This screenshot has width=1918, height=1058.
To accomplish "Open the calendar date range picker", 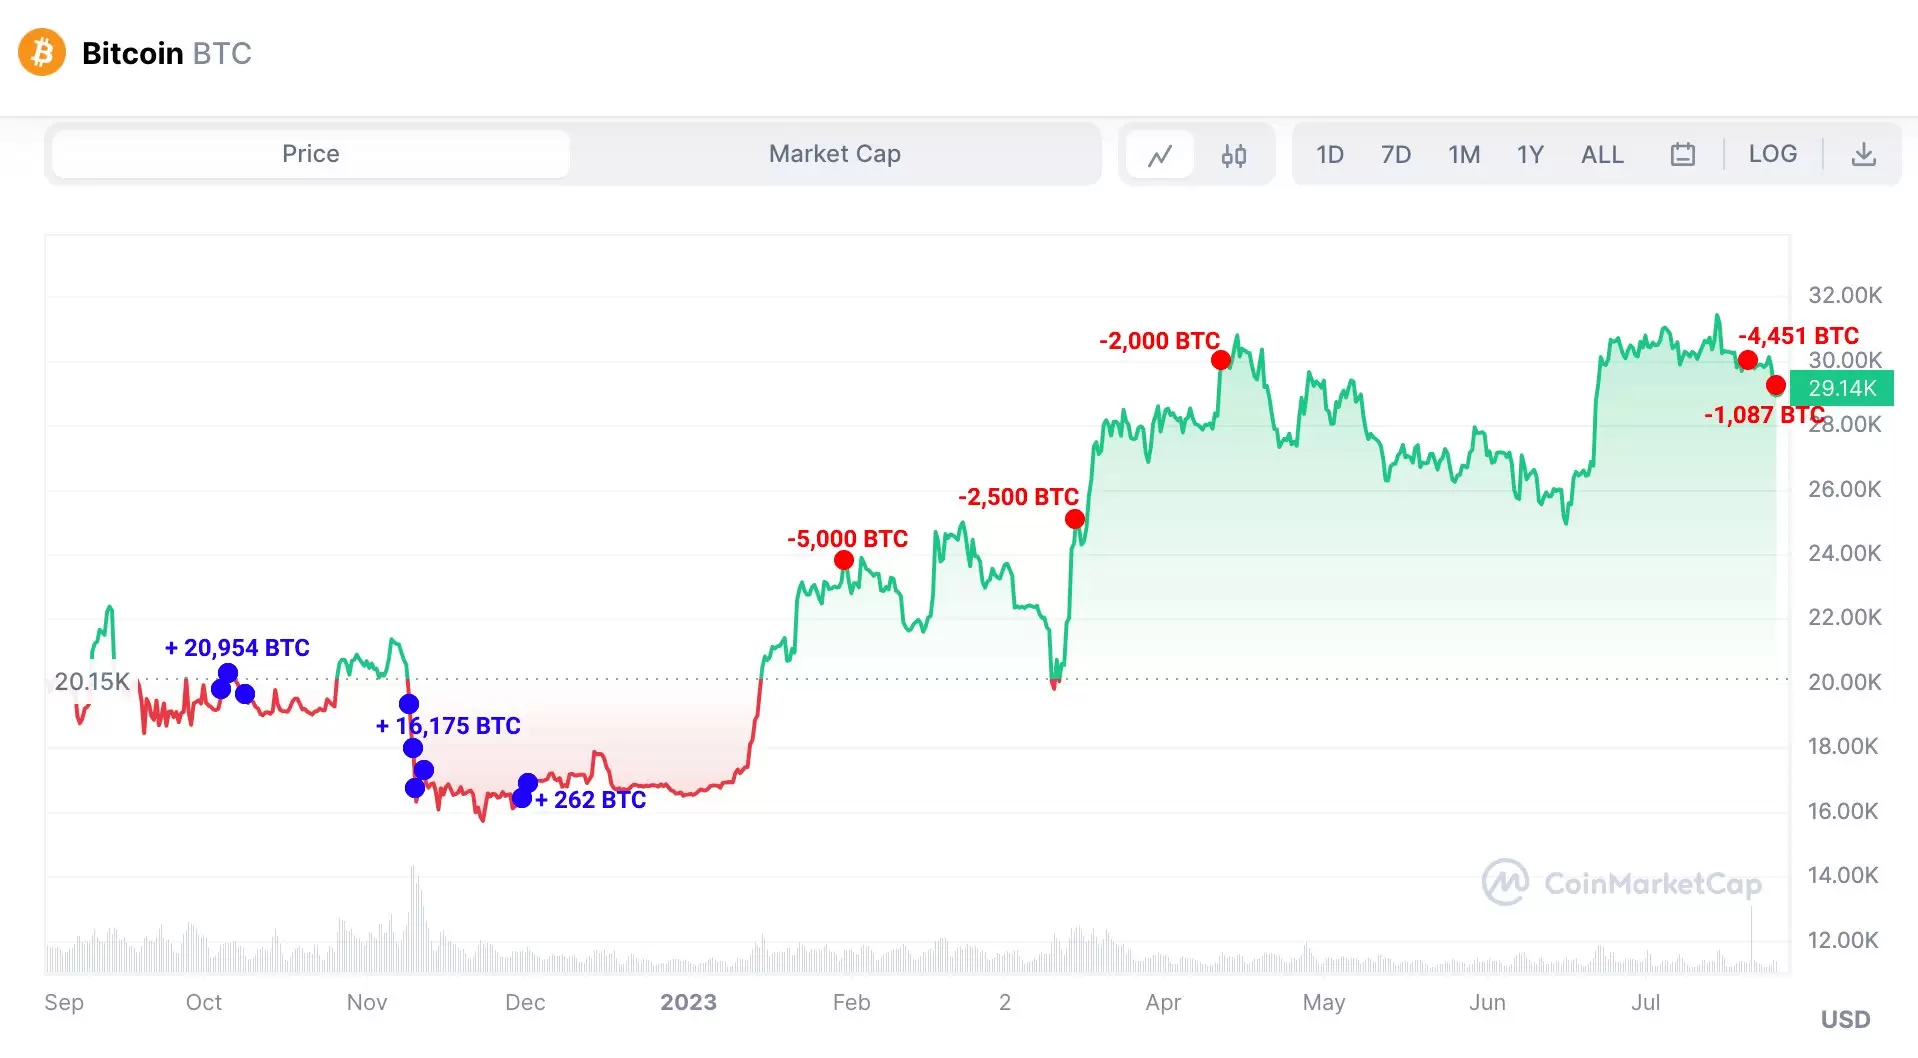I will (1682, 155).
